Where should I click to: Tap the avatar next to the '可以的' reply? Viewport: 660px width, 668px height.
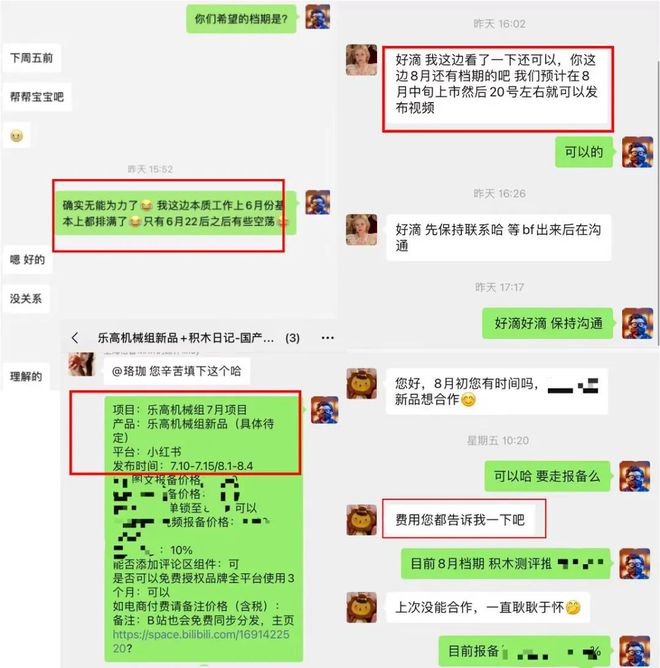tap(637, 152)
